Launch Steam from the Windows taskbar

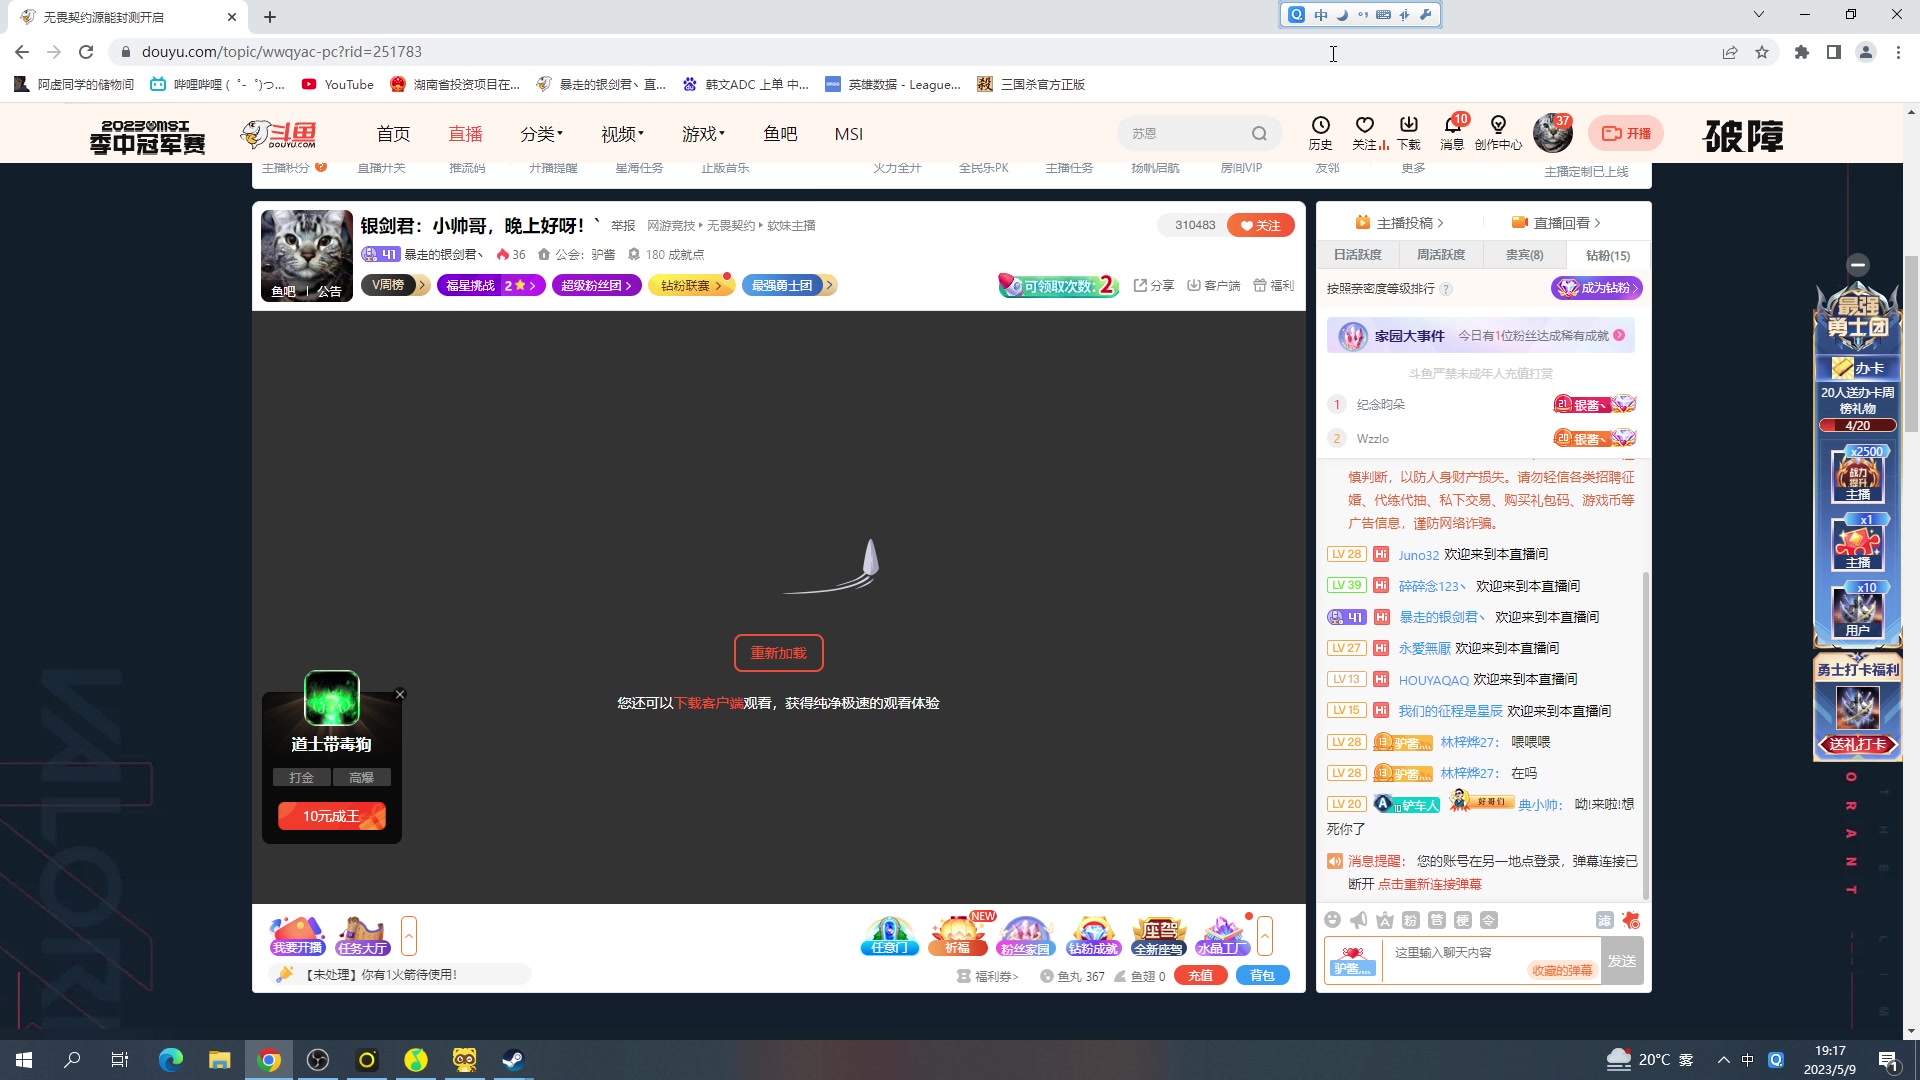tap(513, 1059)
